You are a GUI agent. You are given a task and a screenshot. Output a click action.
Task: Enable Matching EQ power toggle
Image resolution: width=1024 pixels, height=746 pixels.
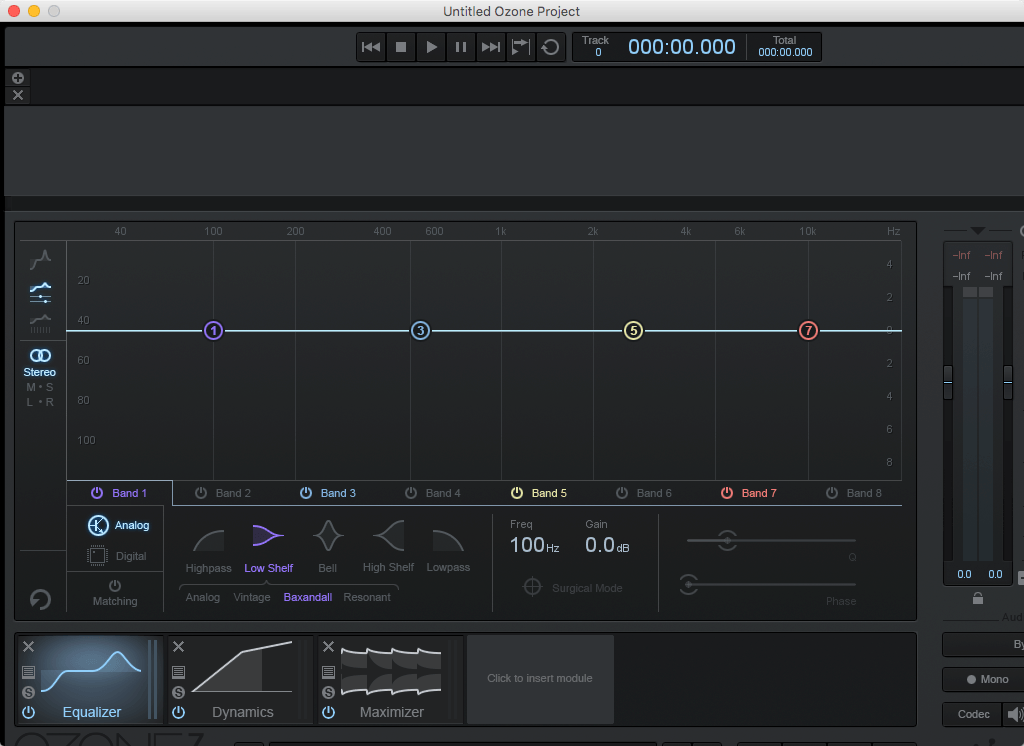click(115, 586)
